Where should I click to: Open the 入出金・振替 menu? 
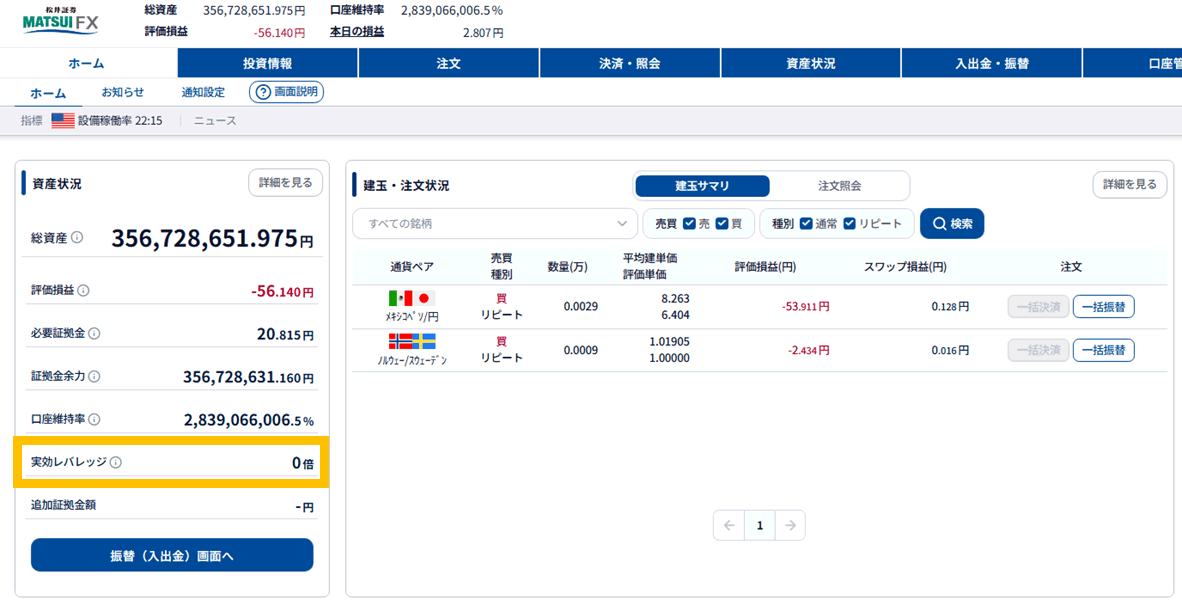991,63
